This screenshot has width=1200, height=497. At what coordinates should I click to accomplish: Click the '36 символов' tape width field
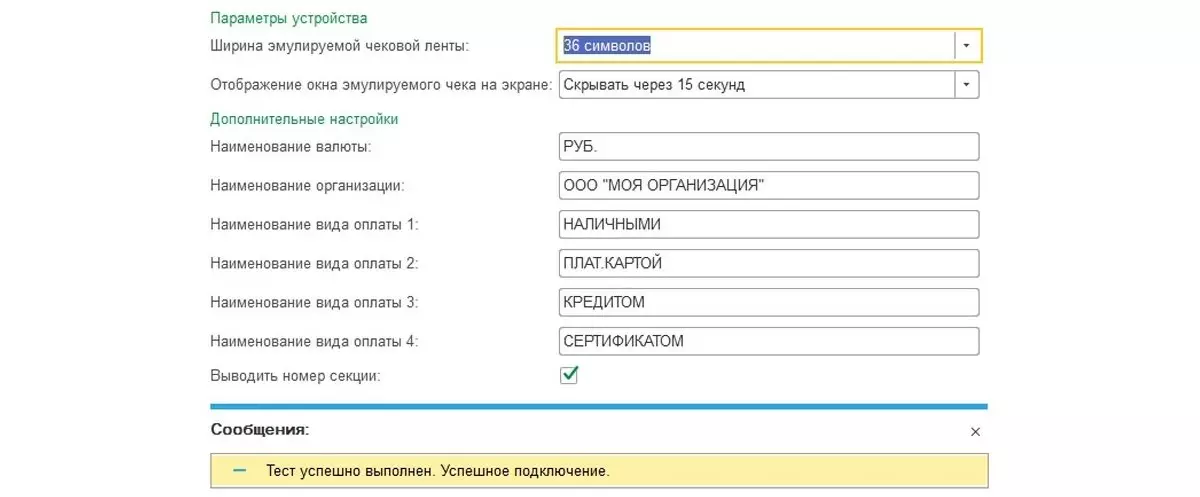755,46
